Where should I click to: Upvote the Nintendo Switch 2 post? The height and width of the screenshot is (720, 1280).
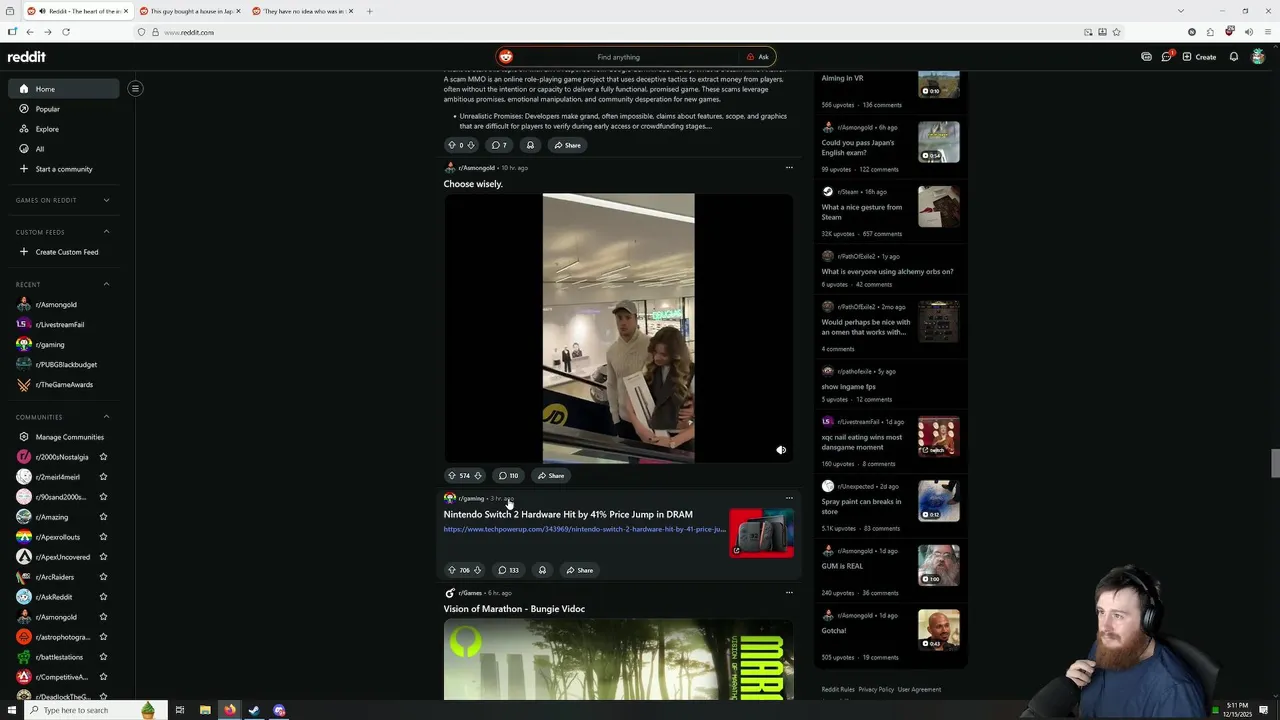point(451,570)
